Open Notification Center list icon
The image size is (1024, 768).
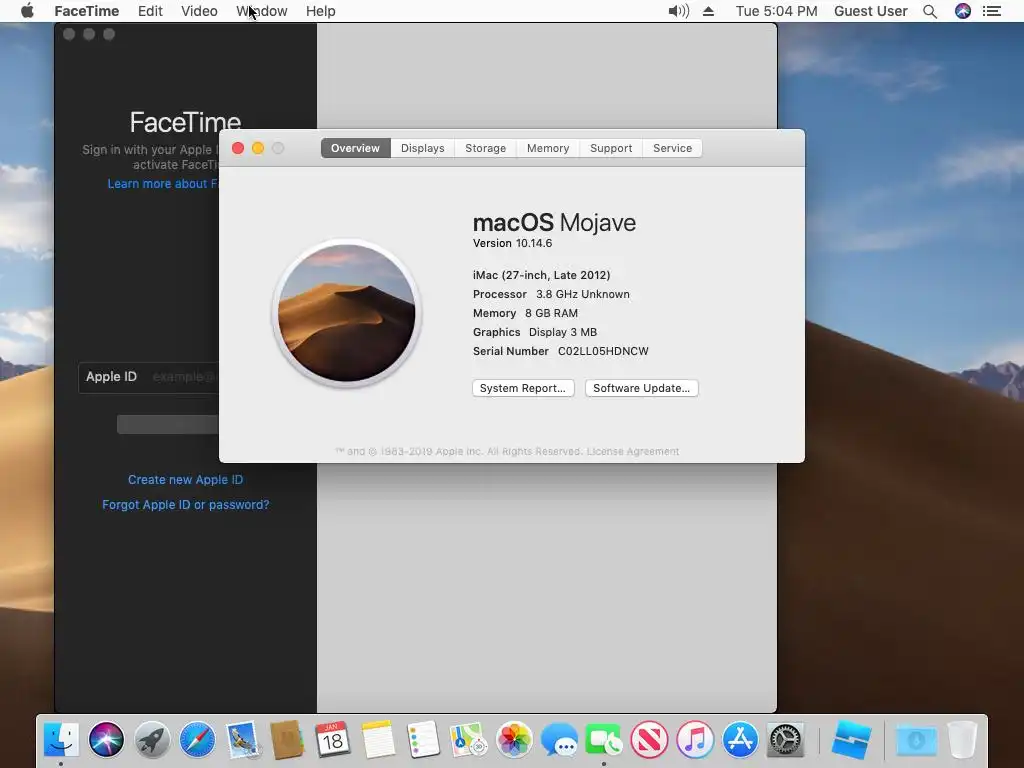tap(991, 11)
